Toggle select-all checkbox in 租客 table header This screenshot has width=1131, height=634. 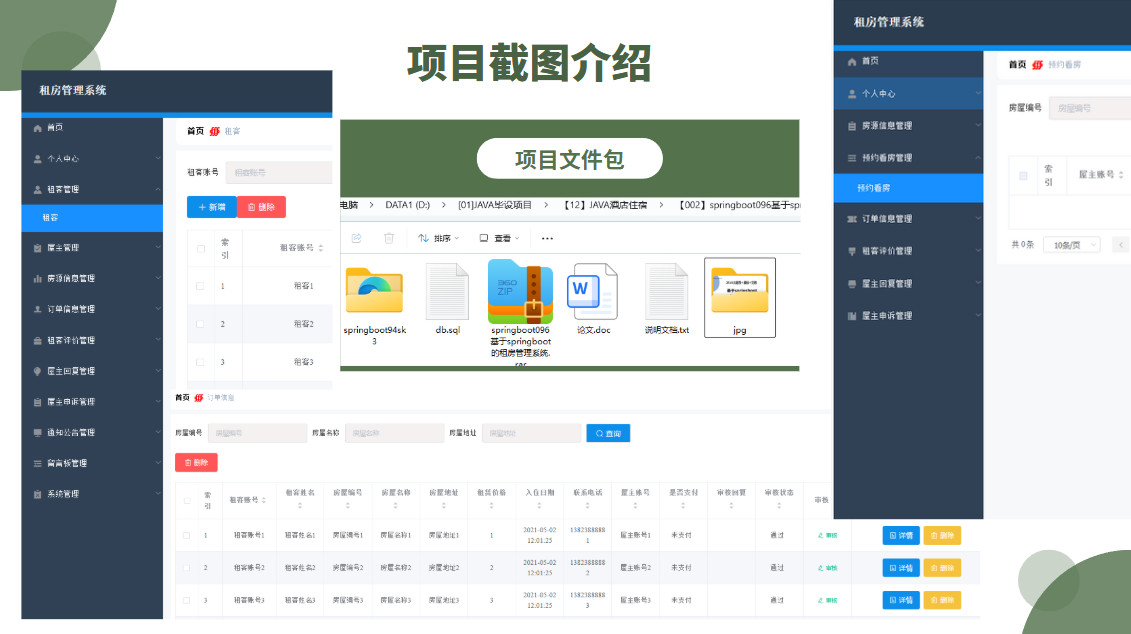[x=201, y=249]
